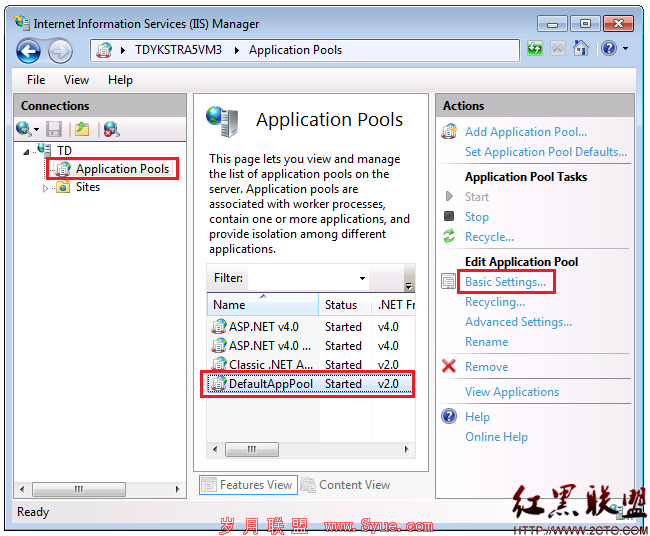Open Advanced Settings... link

(x=518, y=322)
